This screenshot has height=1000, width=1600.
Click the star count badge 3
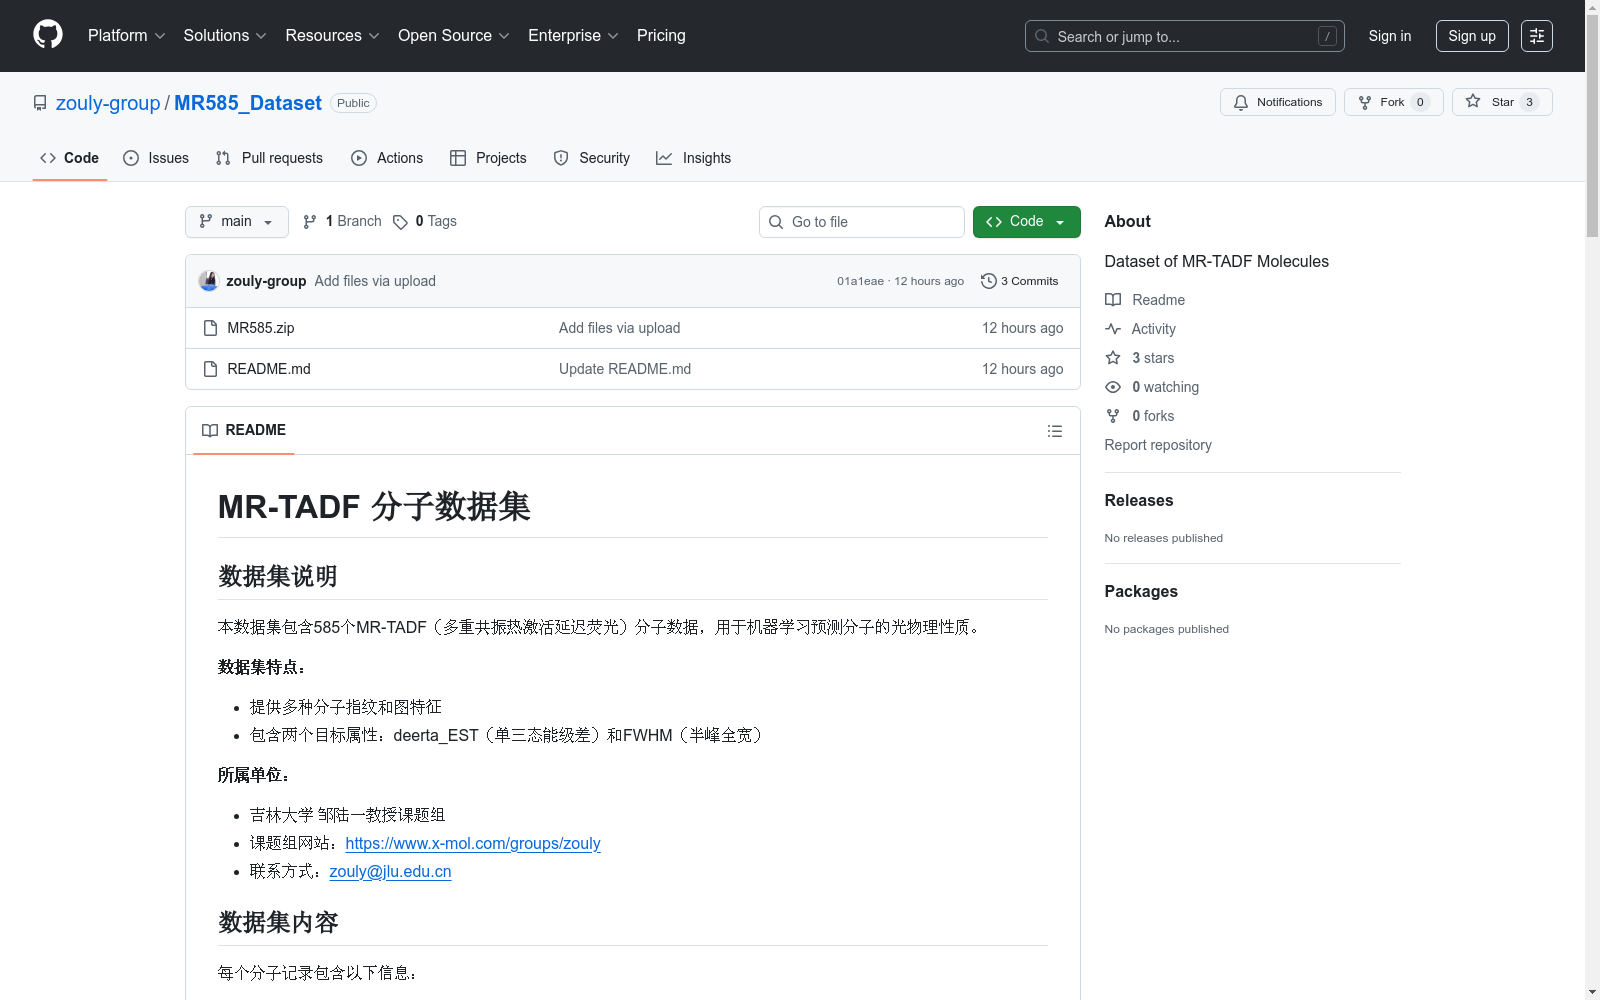1529,102
